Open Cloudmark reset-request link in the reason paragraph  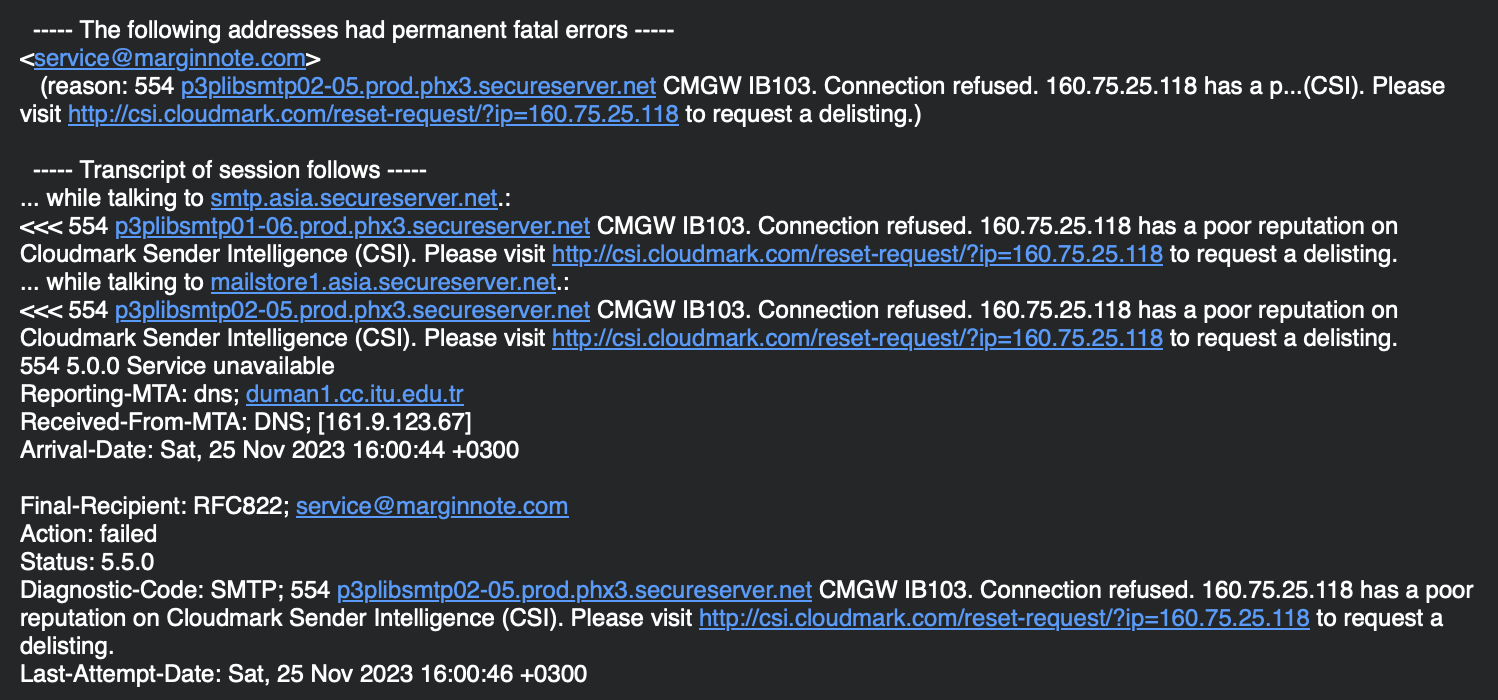point(373,114)
